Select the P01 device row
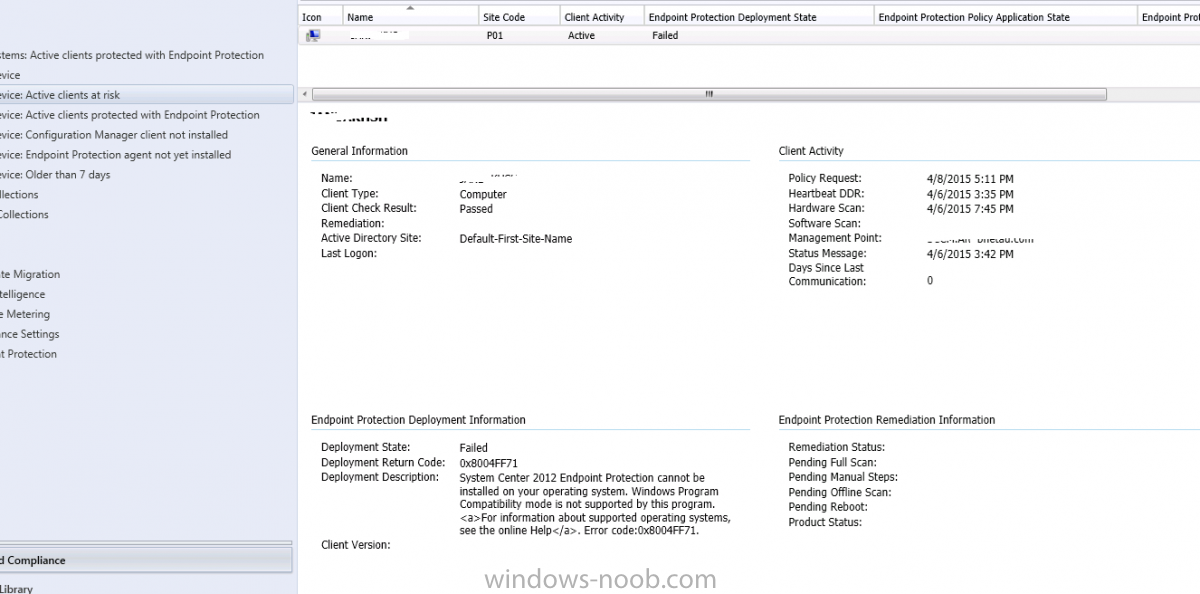This screenshot has width=1200, height=594. [748, 35]
